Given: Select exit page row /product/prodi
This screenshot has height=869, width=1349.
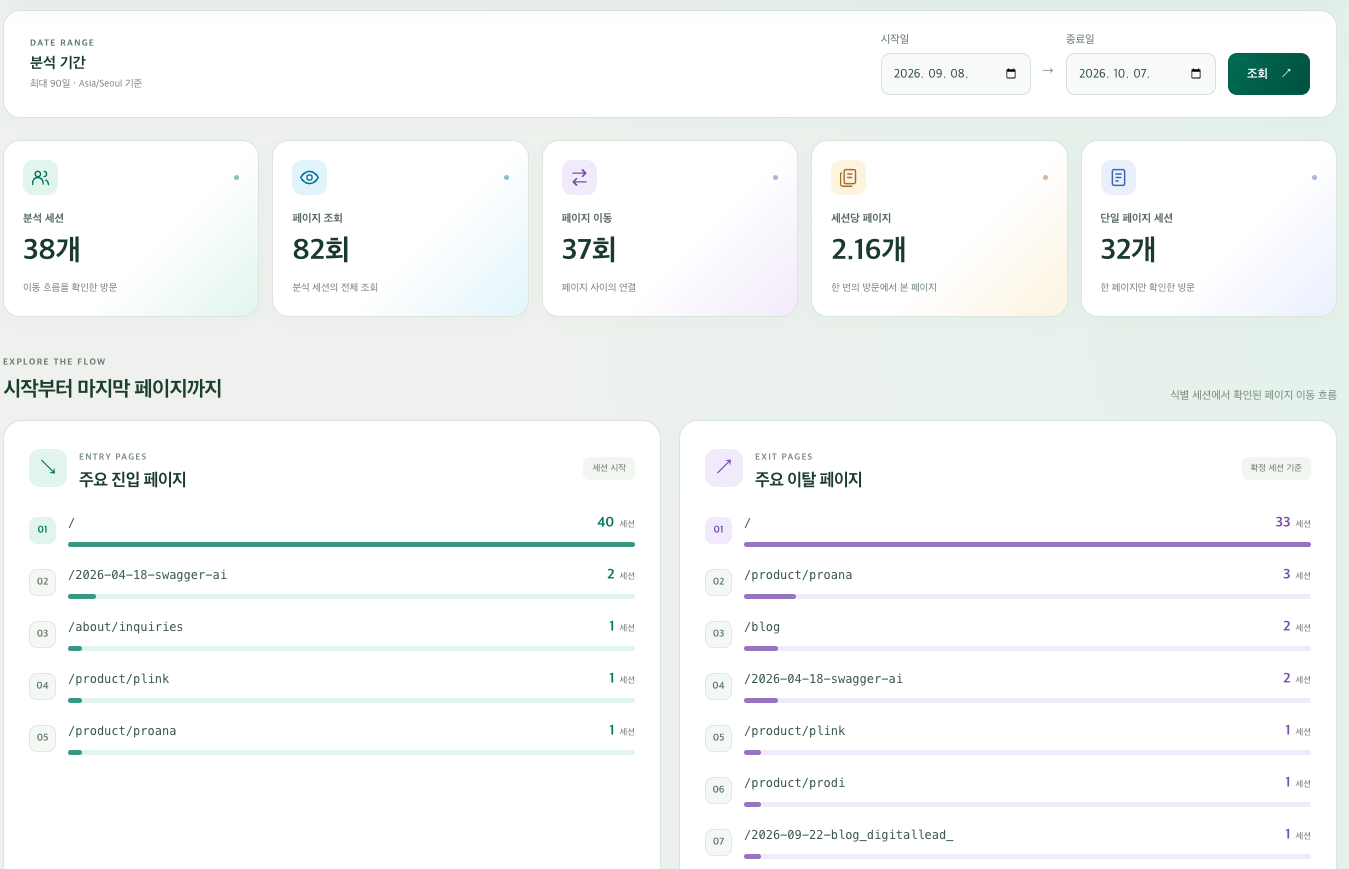Looking at the screenshot, I should [1008, 789].
